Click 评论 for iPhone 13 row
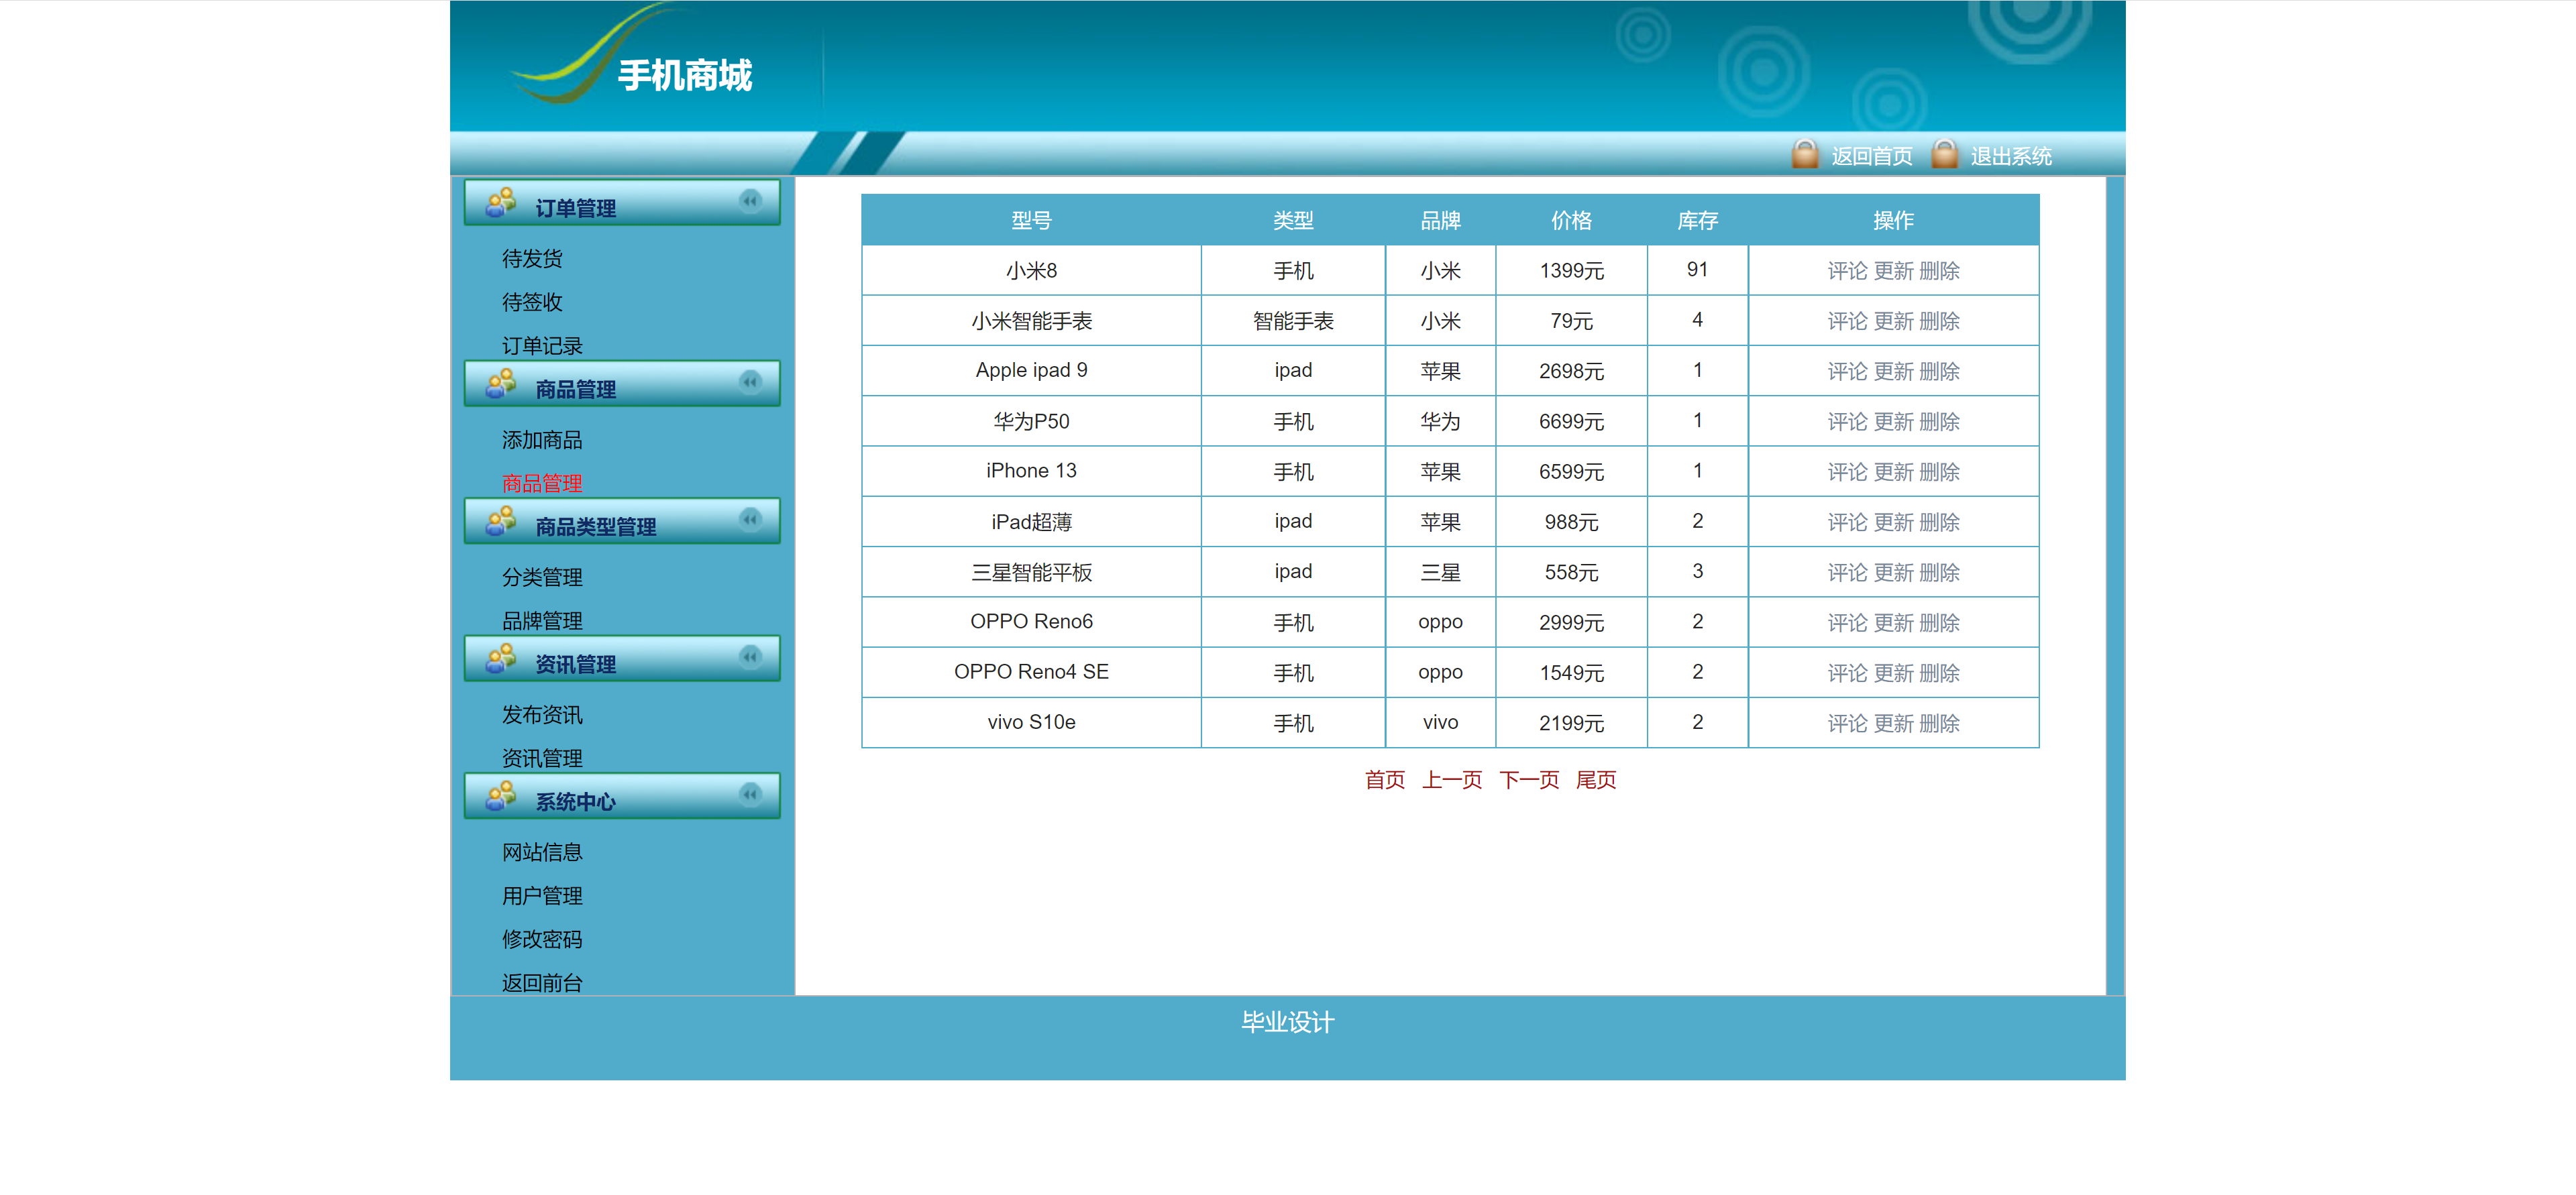Viewport: 2576px width, 1195px height. click(x=1847, y=472)
